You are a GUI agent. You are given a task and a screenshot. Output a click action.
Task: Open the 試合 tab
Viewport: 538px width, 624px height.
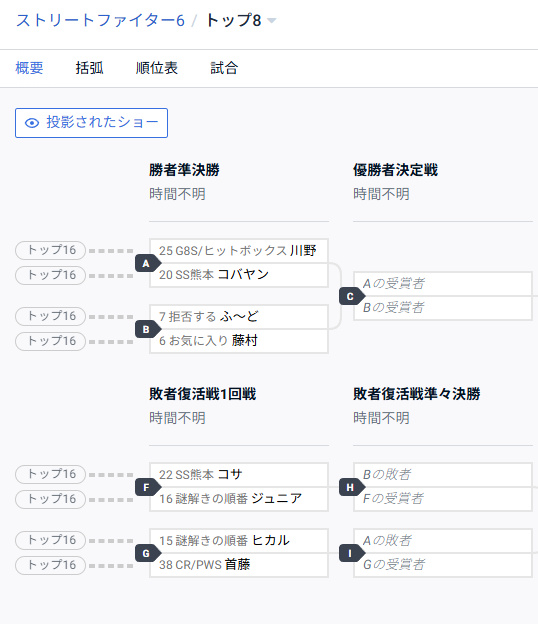click(224, 68)
